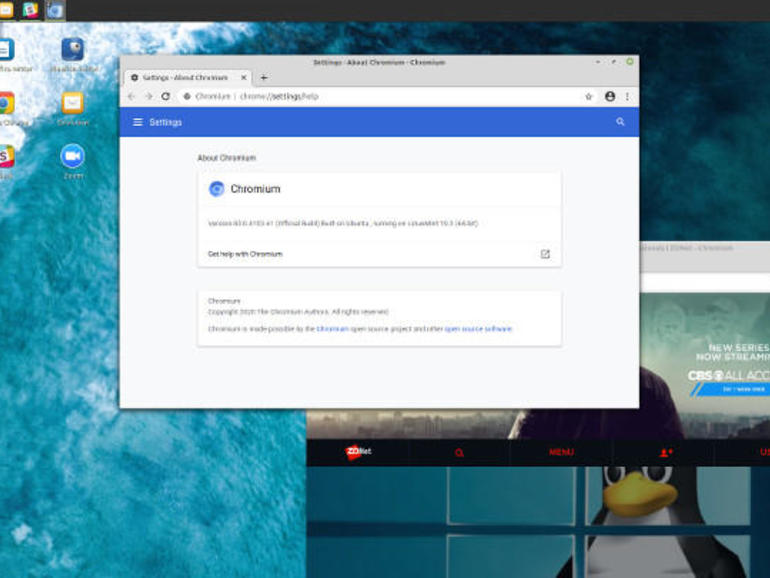
Task: Minimize the Chromium settings window
Action: pos(598,62)
